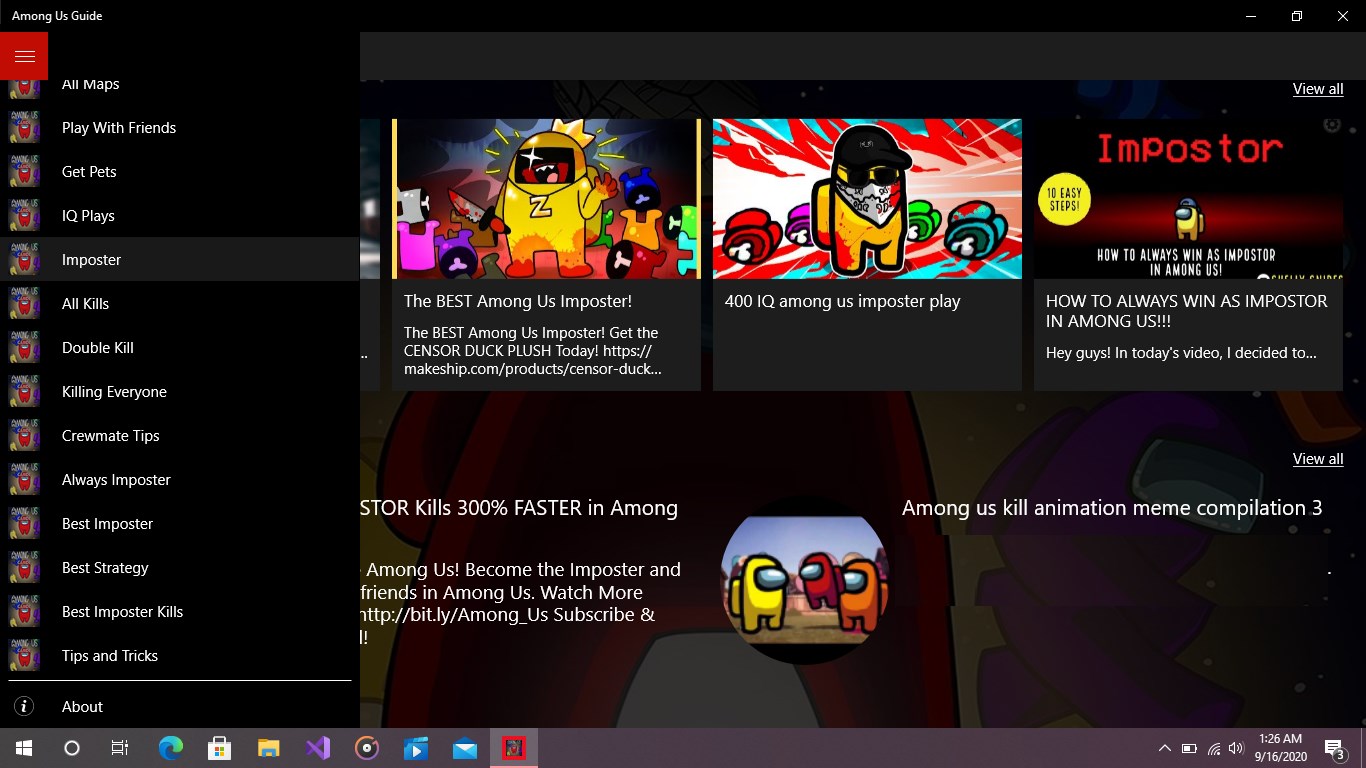The image size is (1366, 768).
Task: Click the About info icon
Action: [x=24, y=707]
